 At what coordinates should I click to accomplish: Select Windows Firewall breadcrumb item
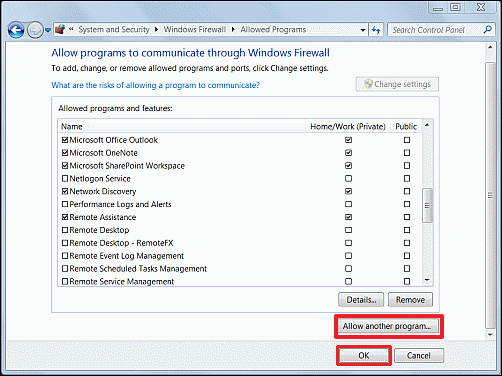coord(195,30)
